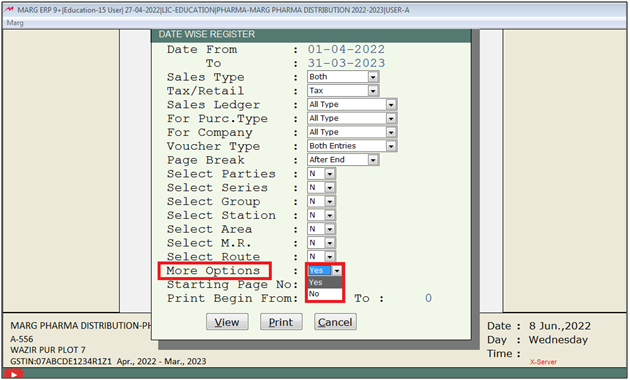Click the View button
630x380 pixels.
pyautogui.click(x=227, y=322)
